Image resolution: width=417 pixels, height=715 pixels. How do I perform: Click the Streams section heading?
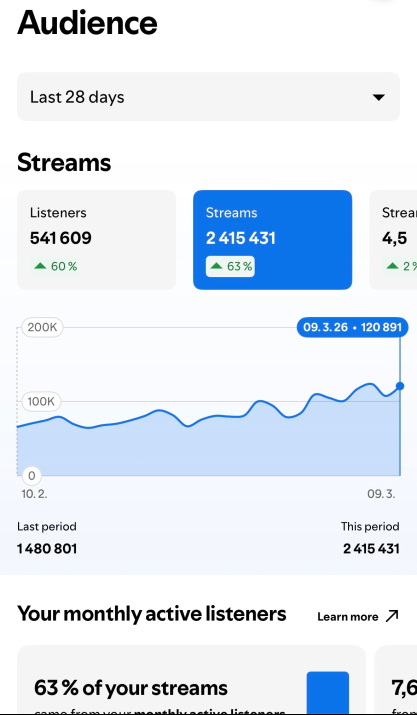click(64, 162)
